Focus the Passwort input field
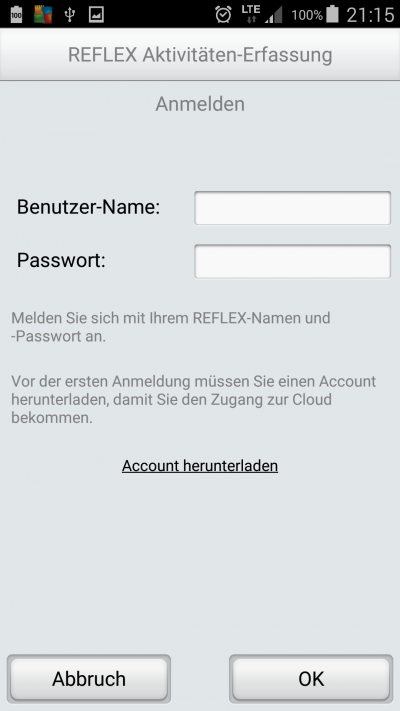This screenshot has height=711, width=400. [x=293, y=261]
